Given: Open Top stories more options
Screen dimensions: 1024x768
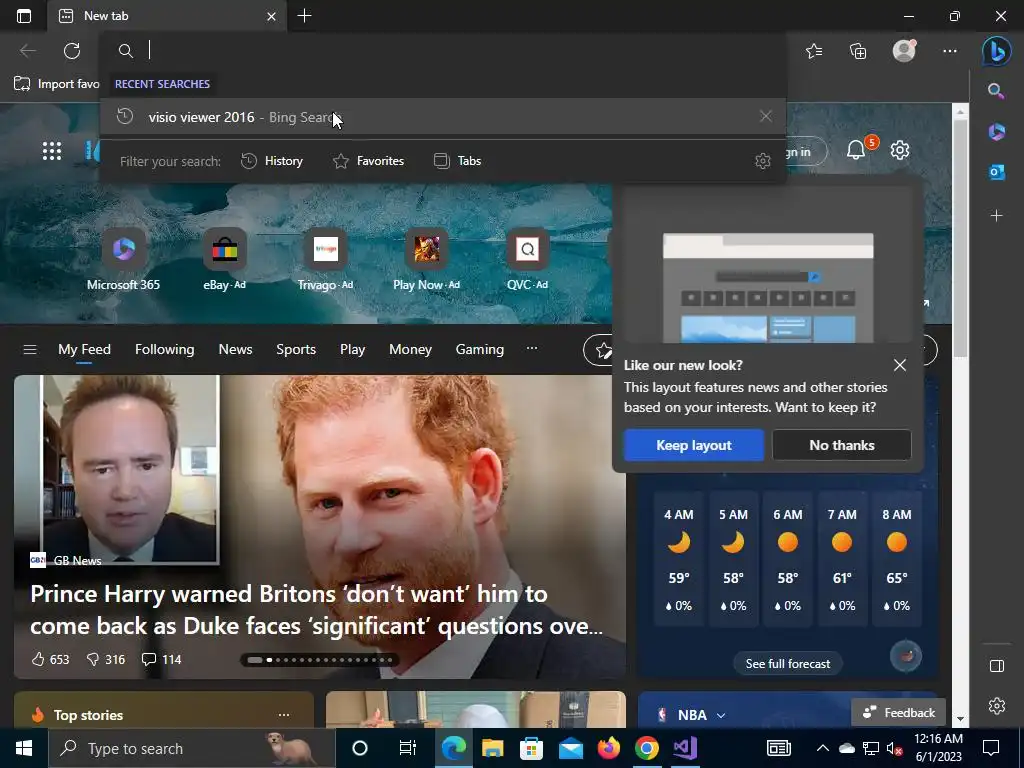Looking at the screenshot, I should click(x=283, y=714).
